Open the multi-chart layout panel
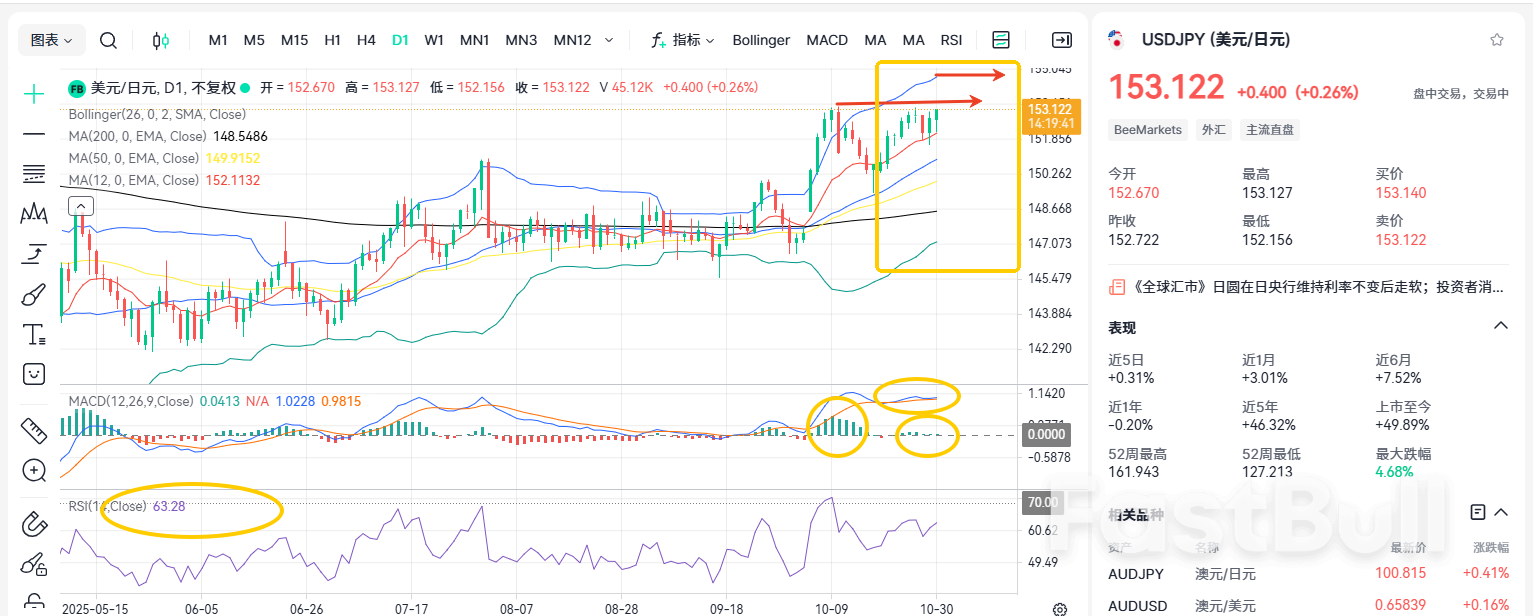Screen dimensions: 1533x616 click(x=1001, y=39)
